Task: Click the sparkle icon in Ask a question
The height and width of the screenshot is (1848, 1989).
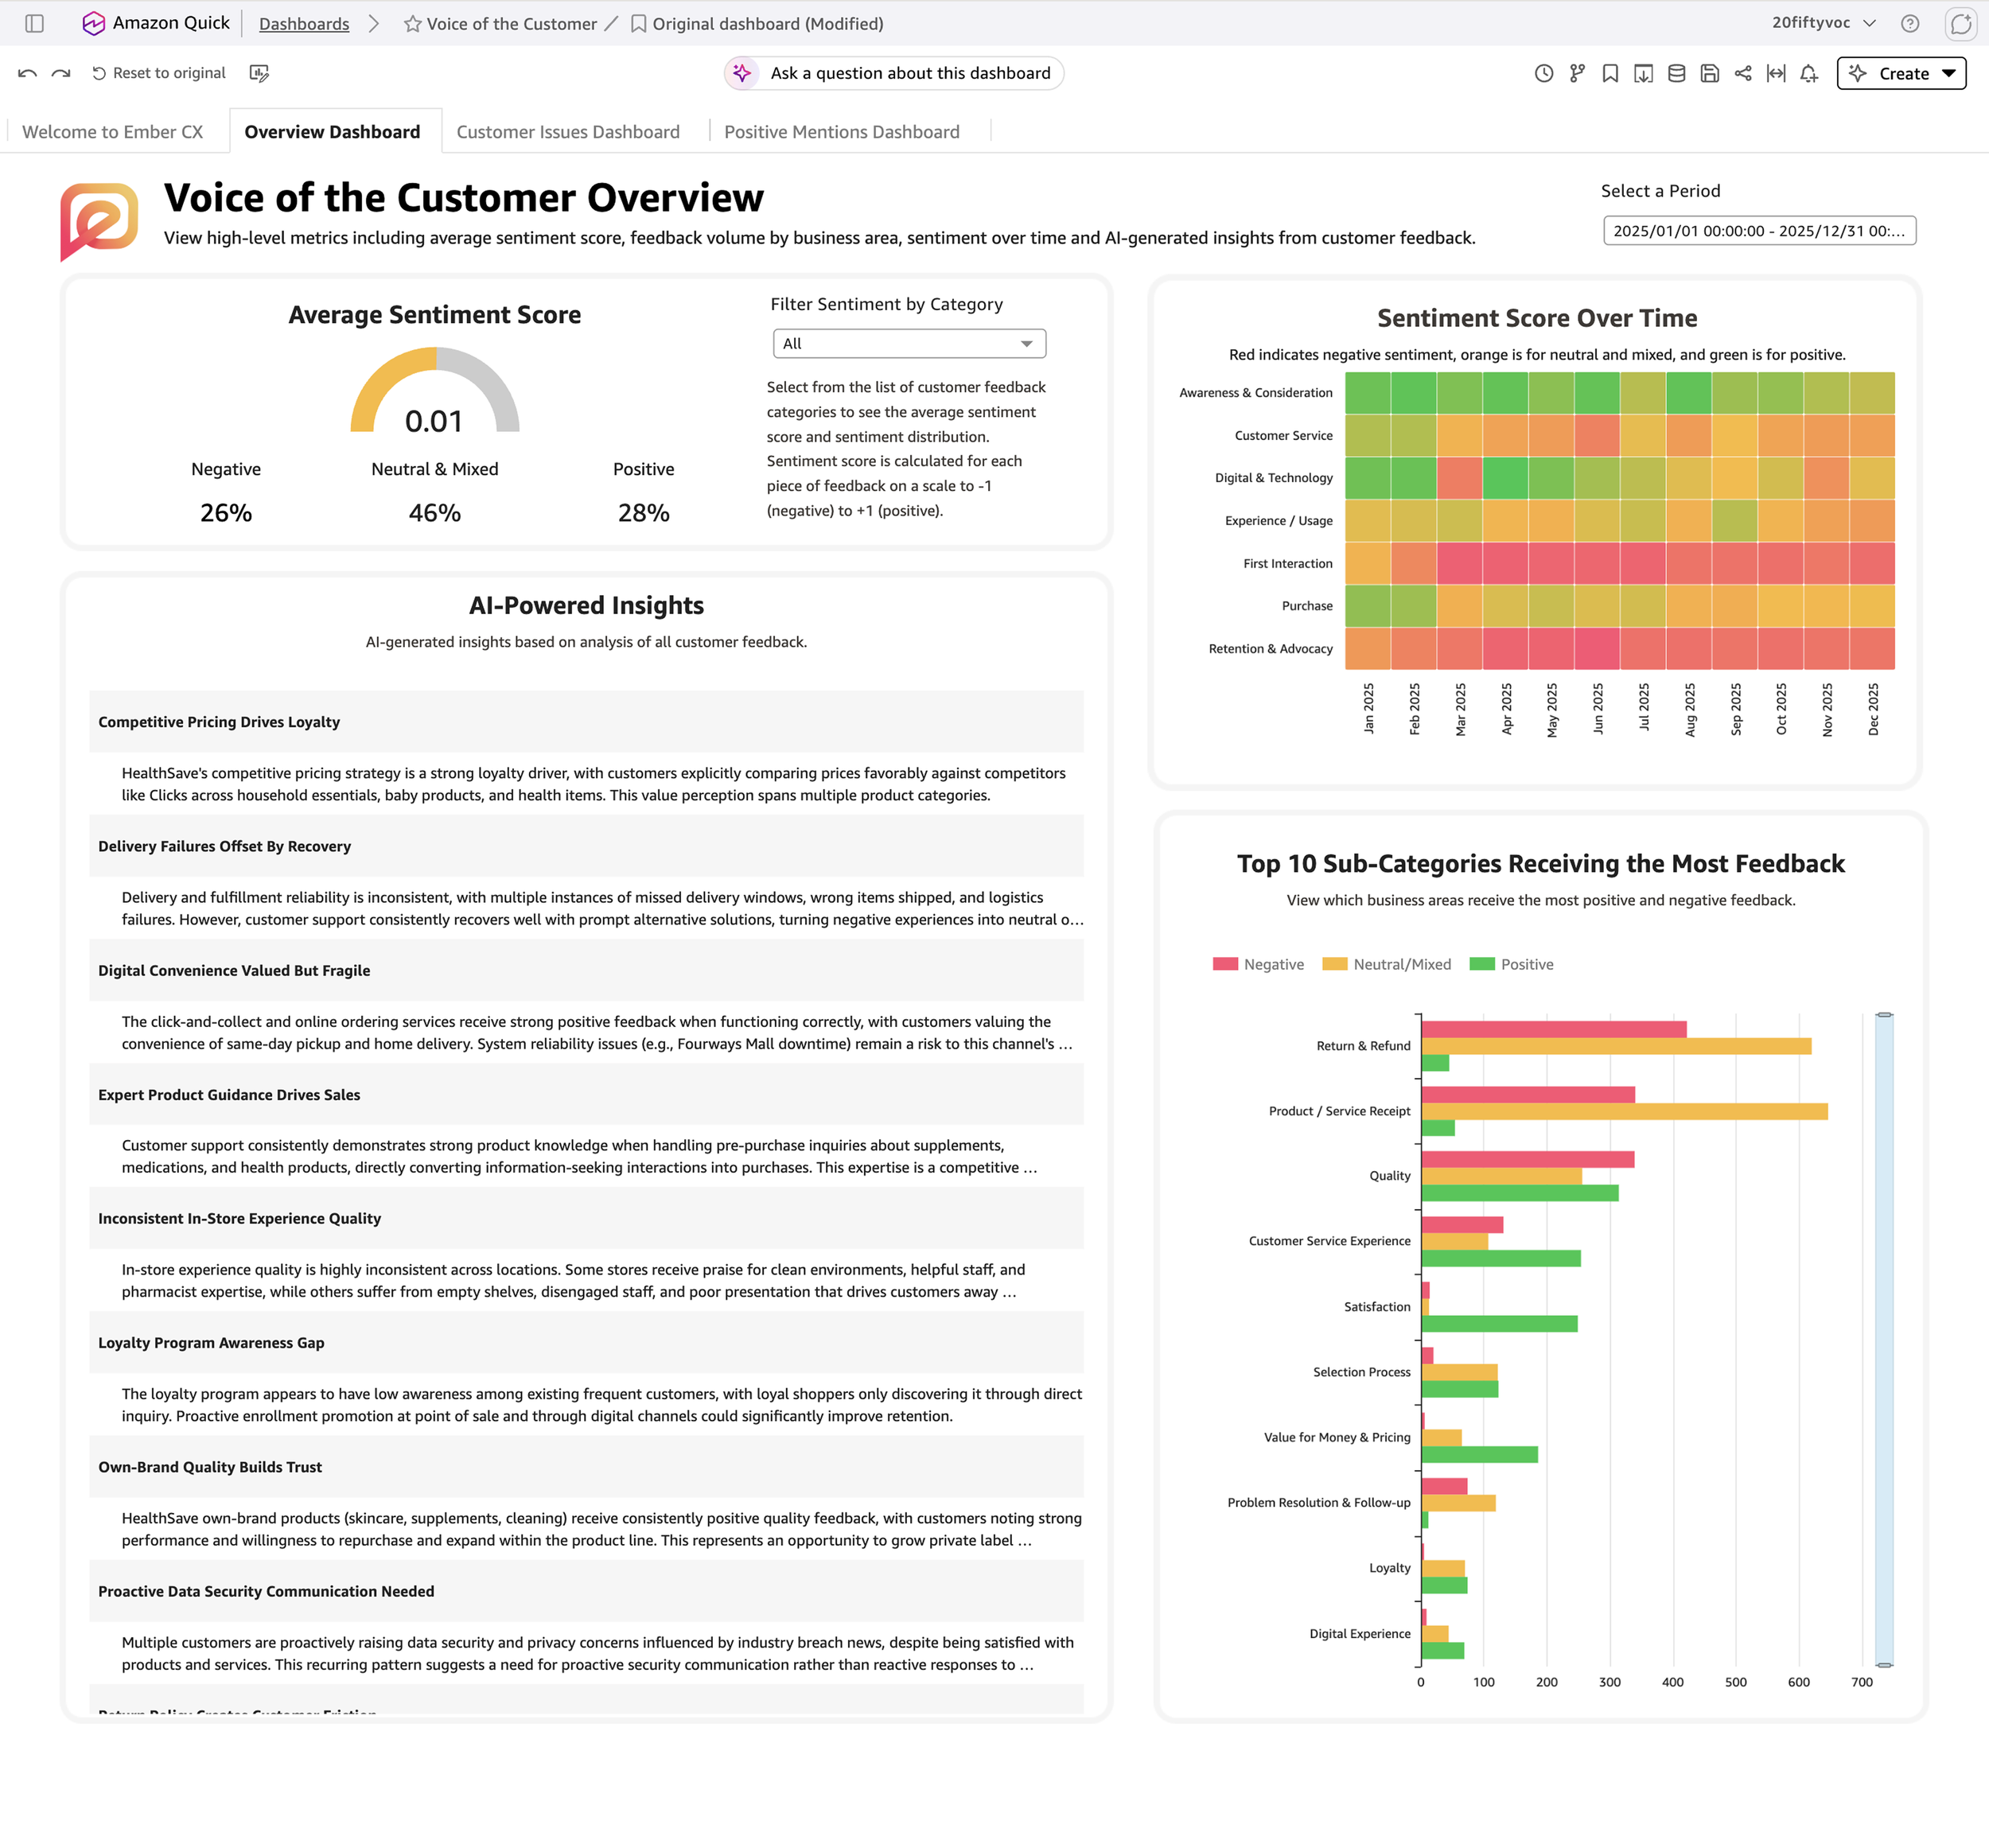Action: (x=742, y=73)
